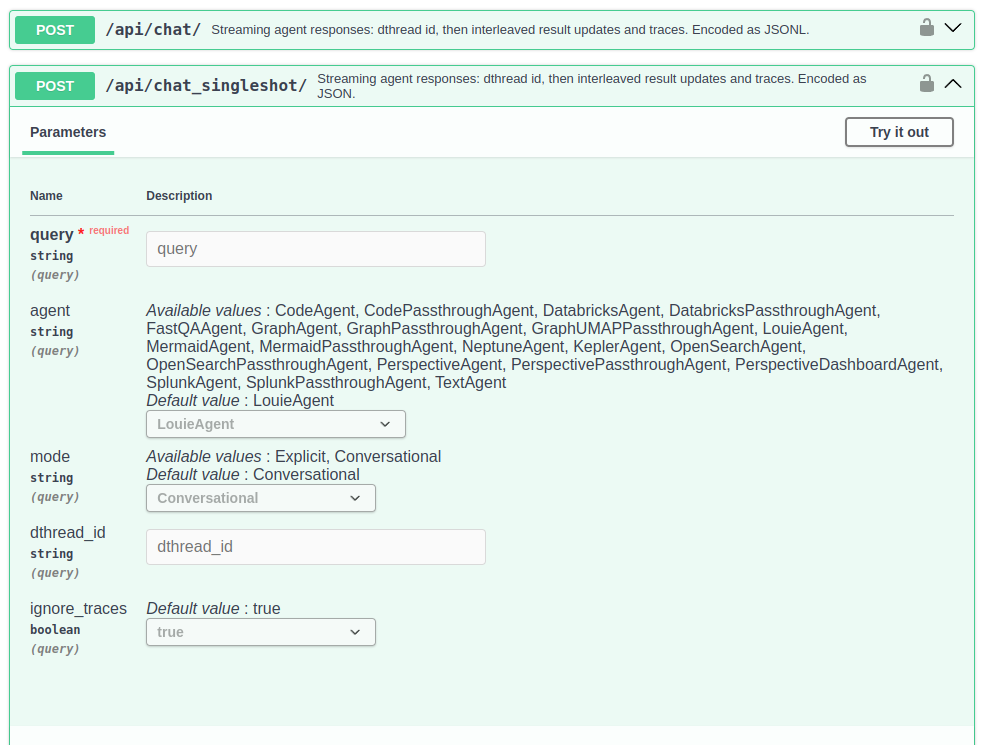The image size is (995, 745).
Task: Click the dthread_id parameter name
Action: [x=68, y=532]
